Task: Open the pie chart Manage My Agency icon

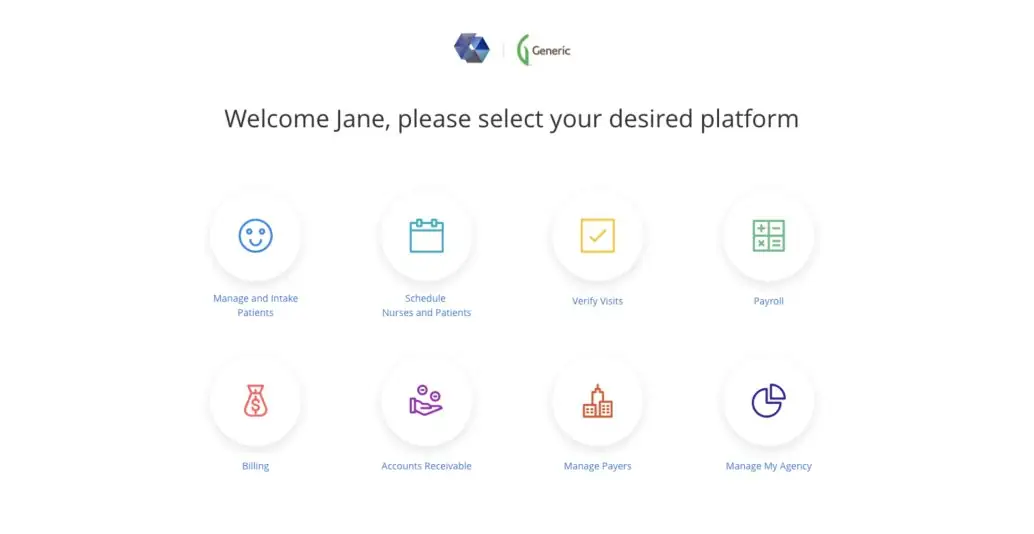Action: [768, 401]
